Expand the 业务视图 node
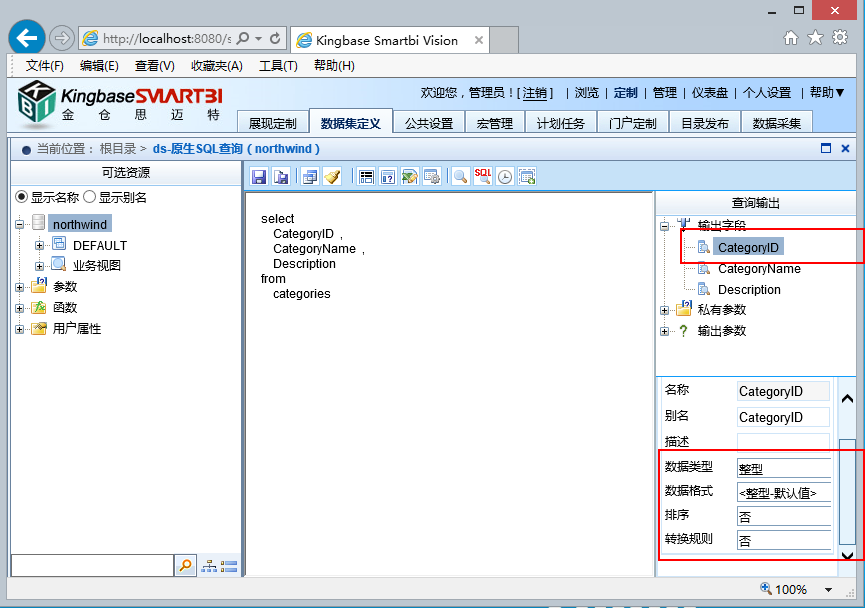The image size is (865, 608). pyautogui.click(x=39, y=266)
